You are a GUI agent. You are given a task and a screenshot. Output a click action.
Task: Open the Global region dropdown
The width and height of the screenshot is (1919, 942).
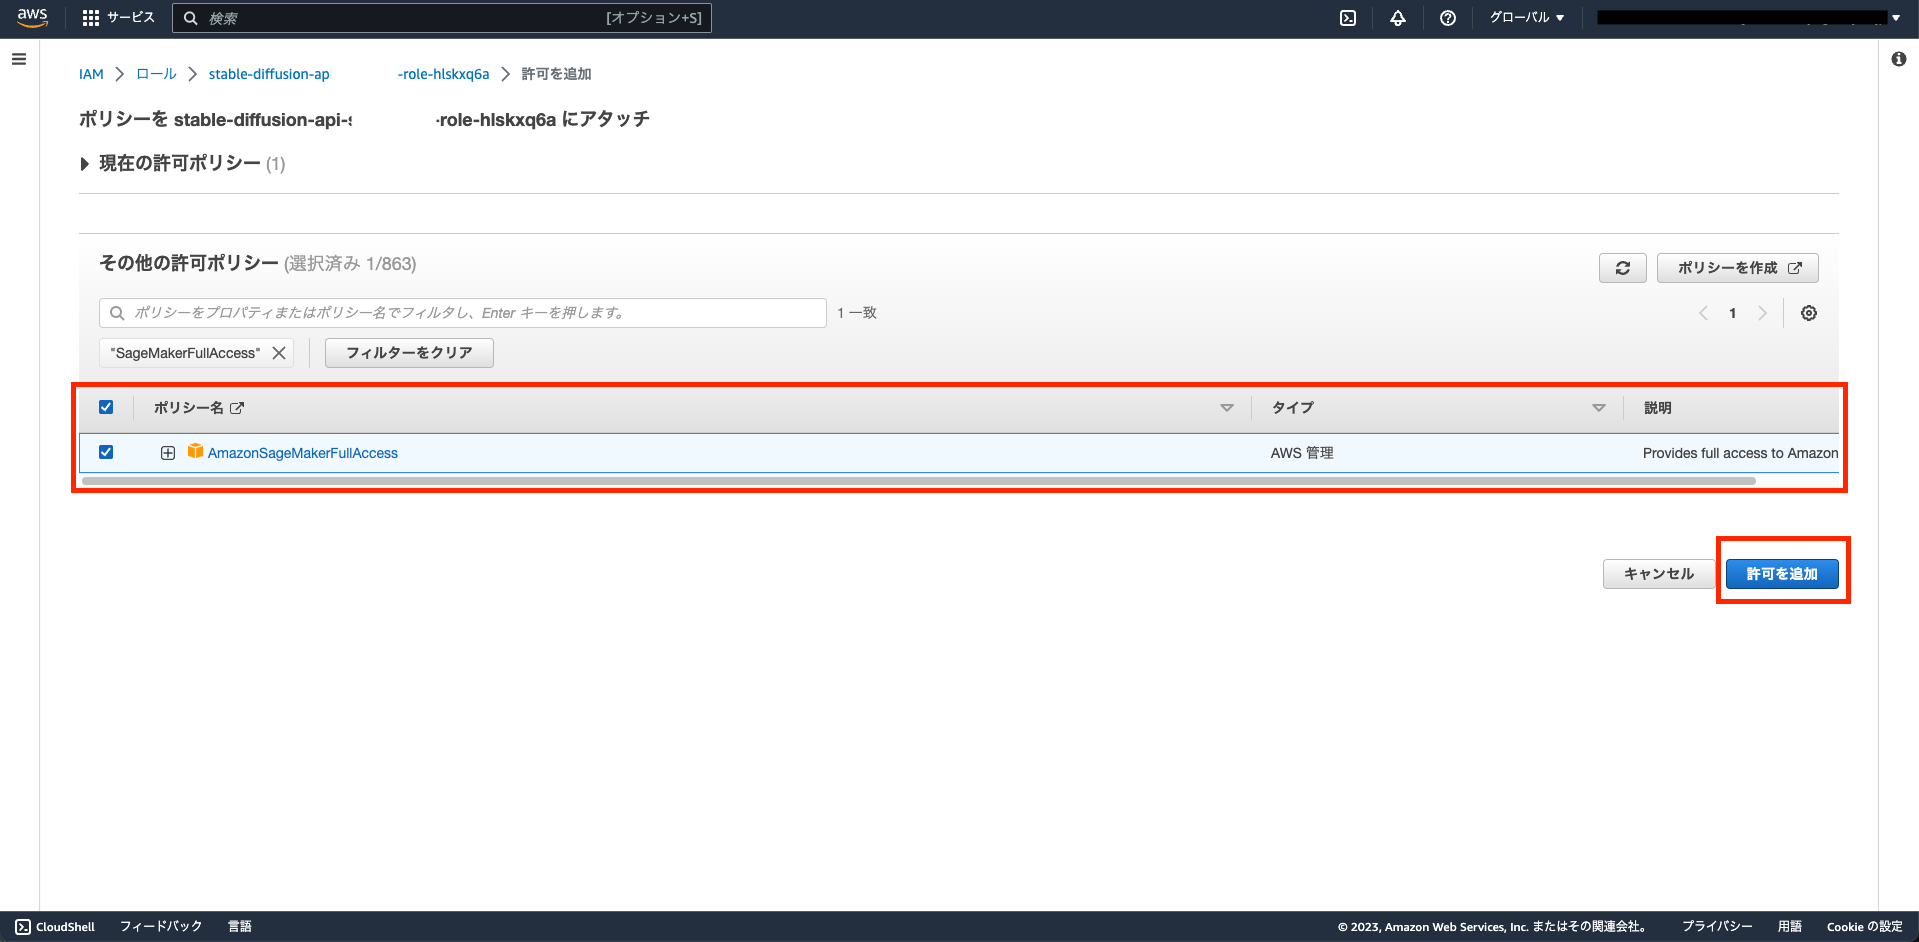click(1526, 18)
